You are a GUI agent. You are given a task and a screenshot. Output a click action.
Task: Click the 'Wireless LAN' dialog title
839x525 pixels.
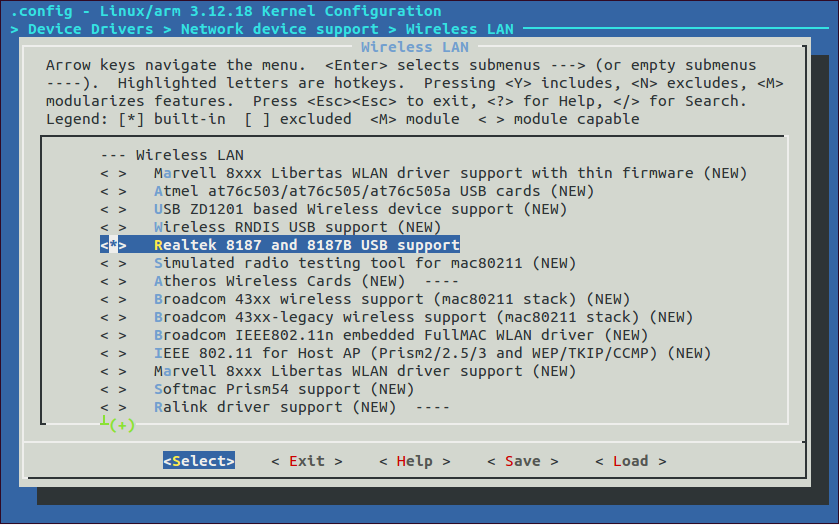click(415, 47)
